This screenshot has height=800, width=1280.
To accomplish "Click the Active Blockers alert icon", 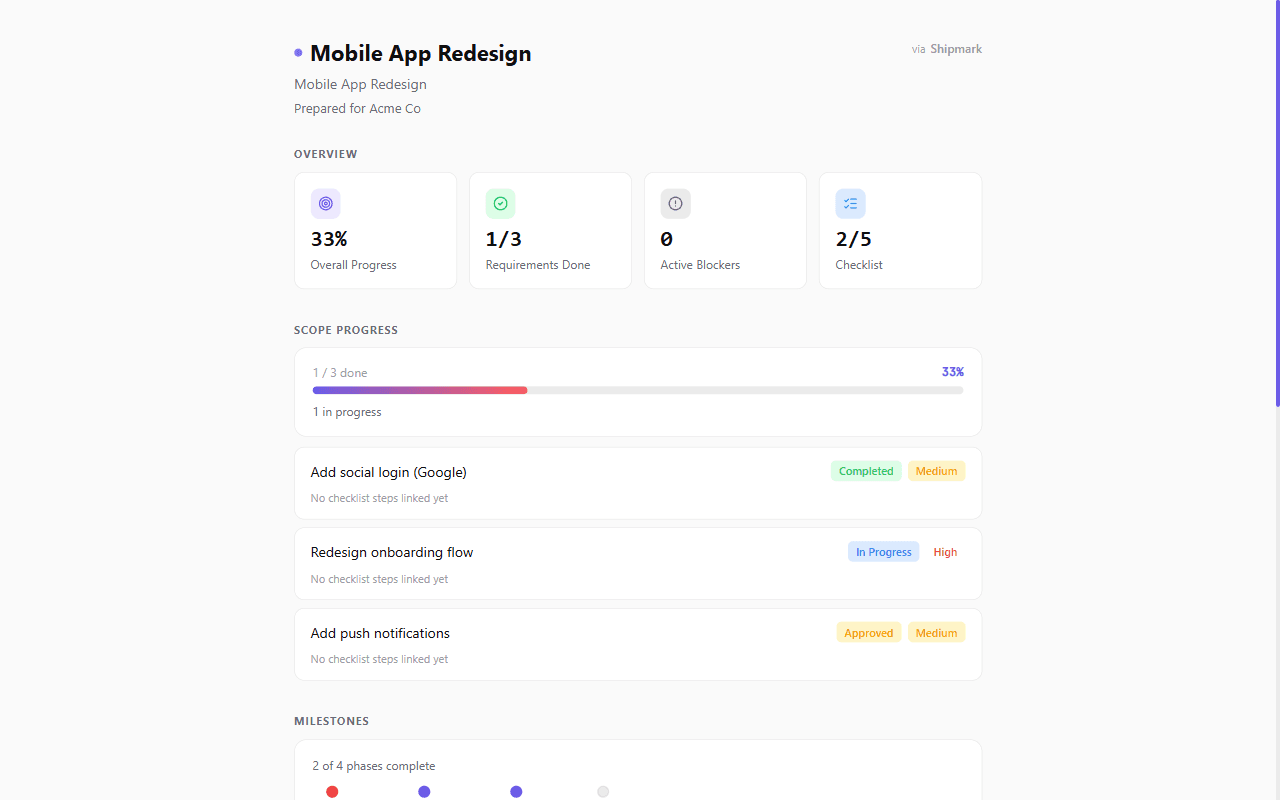I will click(676, 204).
